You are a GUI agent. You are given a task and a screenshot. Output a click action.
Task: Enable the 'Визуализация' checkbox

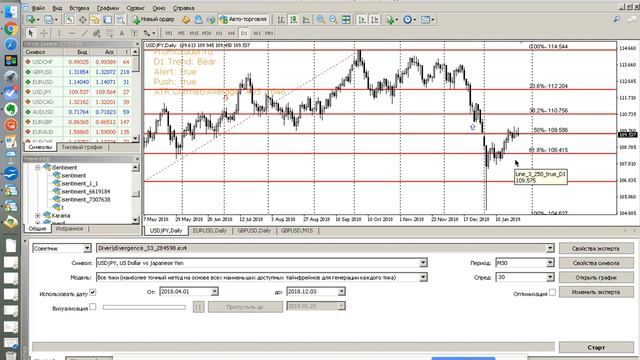93,307
